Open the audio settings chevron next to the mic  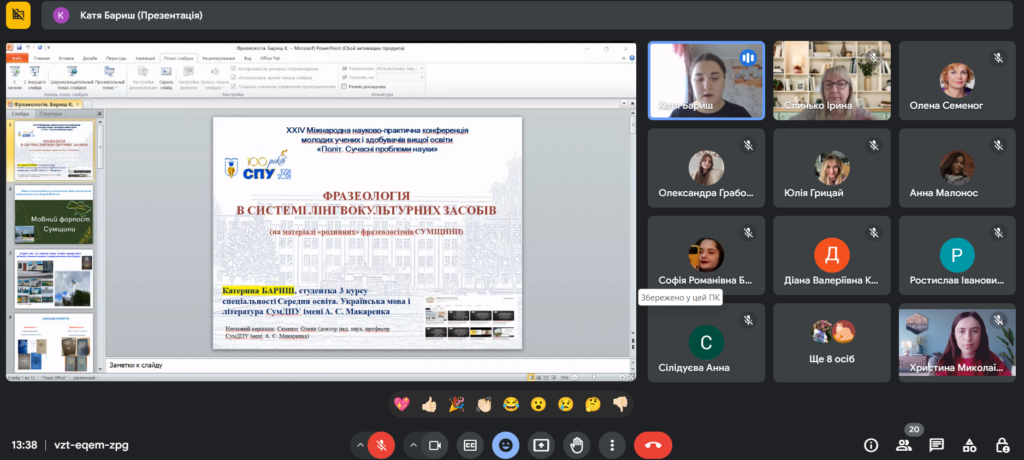[x=354, y=444]
